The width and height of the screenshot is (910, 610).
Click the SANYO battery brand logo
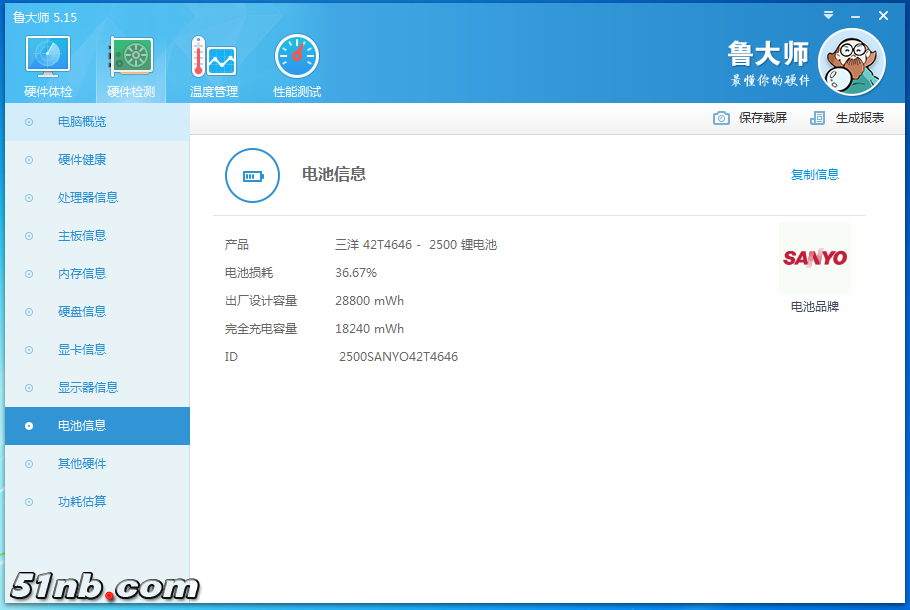pyautogui.click(x=814, y=258)
